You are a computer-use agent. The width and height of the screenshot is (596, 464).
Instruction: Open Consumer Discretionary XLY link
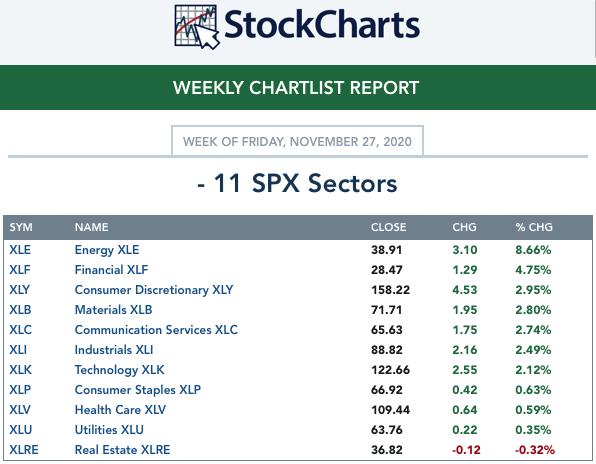(154, 290)
